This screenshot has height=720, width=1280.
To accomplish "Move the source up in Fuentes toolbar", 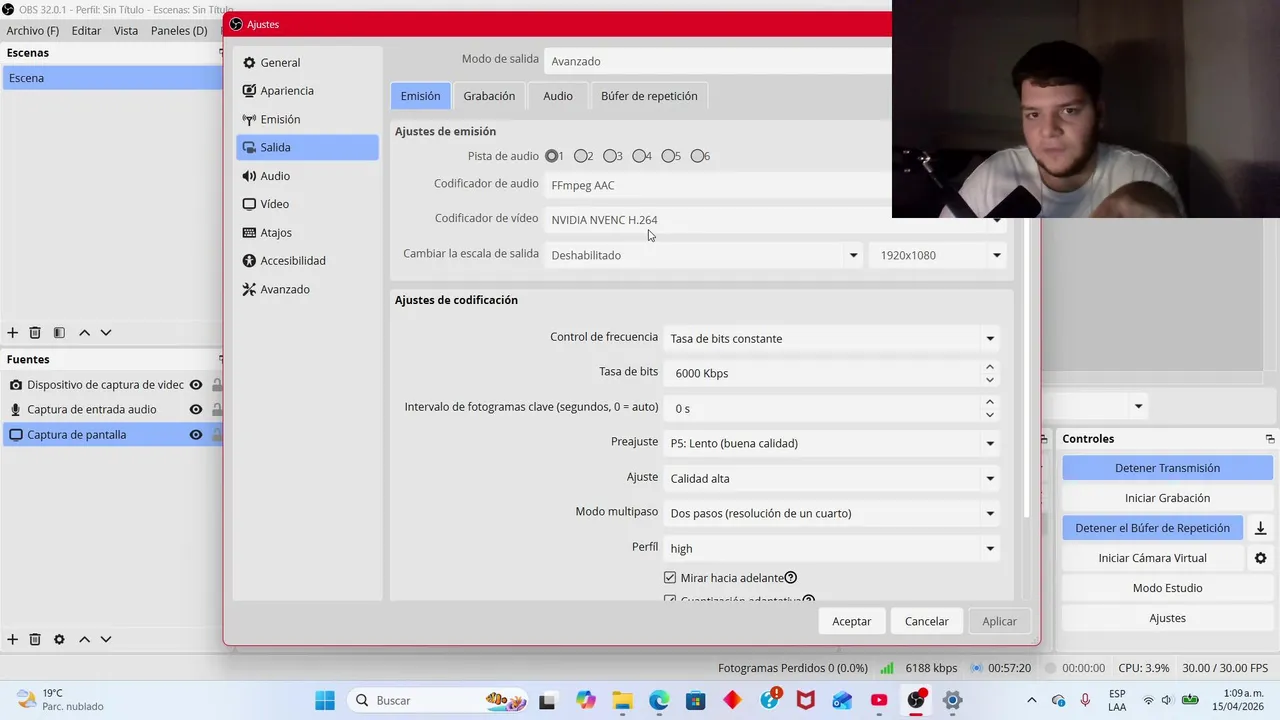I will point(84,639).
